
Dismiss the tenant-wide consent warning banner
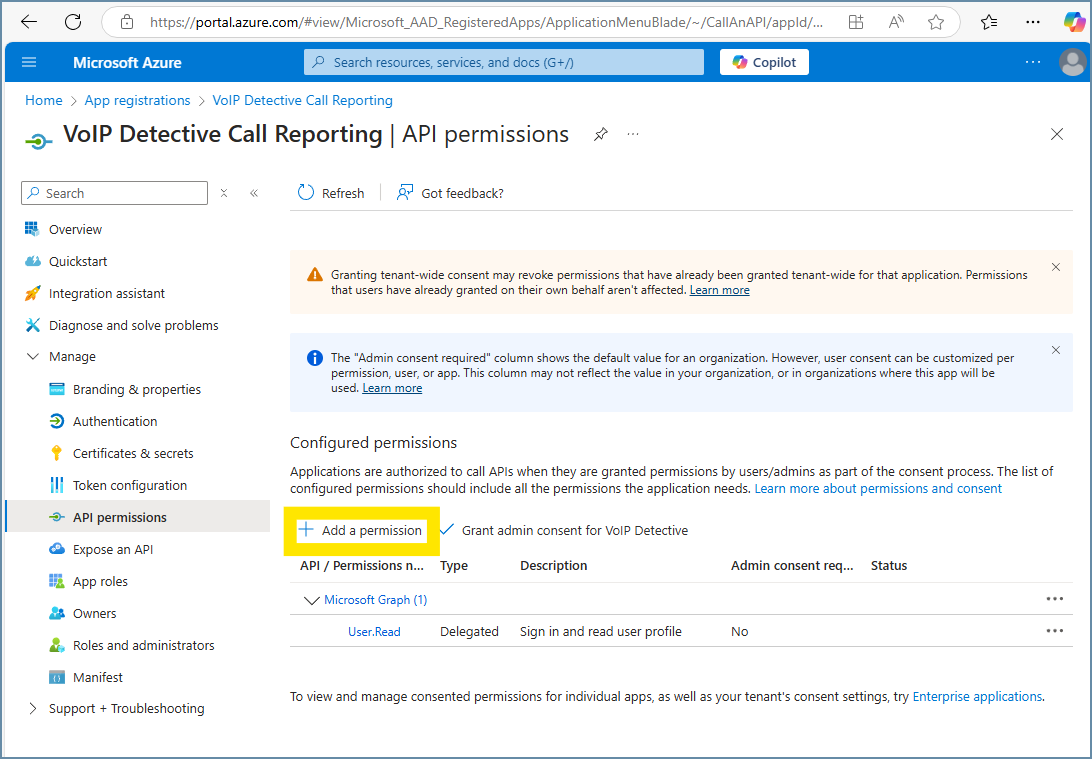(1056, 267)
